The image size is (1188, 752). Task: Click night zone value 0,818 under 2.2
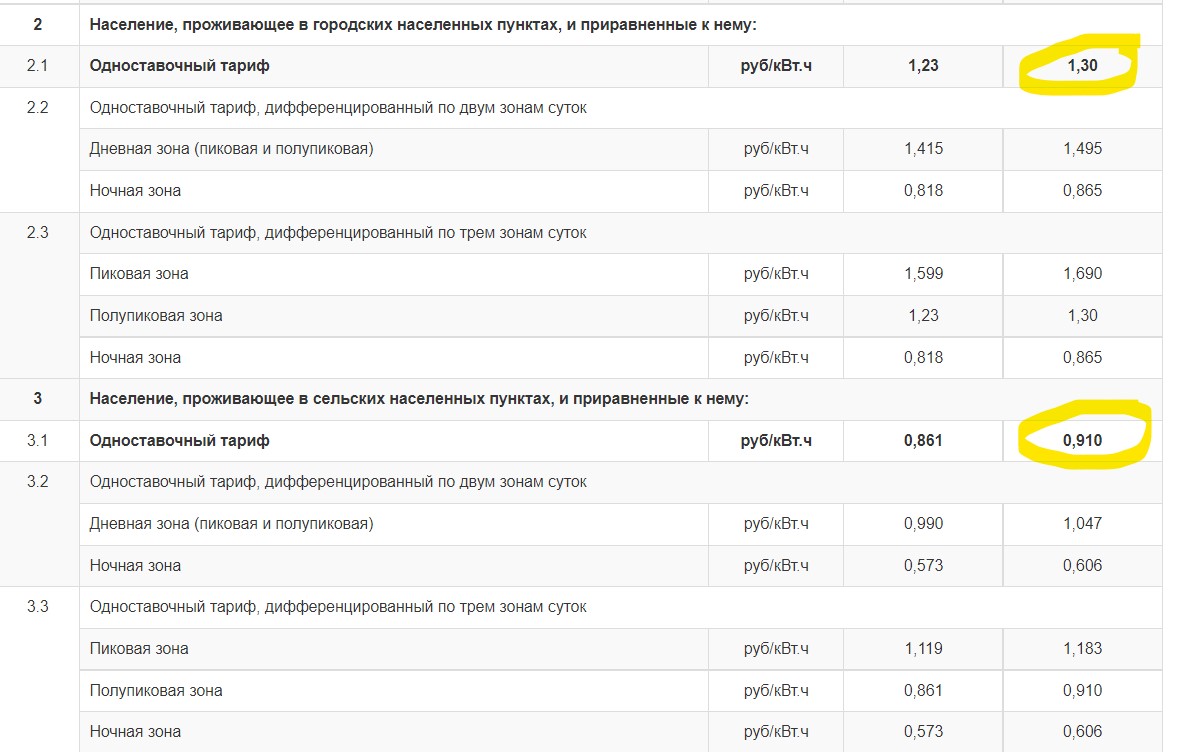[x=923, y=191]
